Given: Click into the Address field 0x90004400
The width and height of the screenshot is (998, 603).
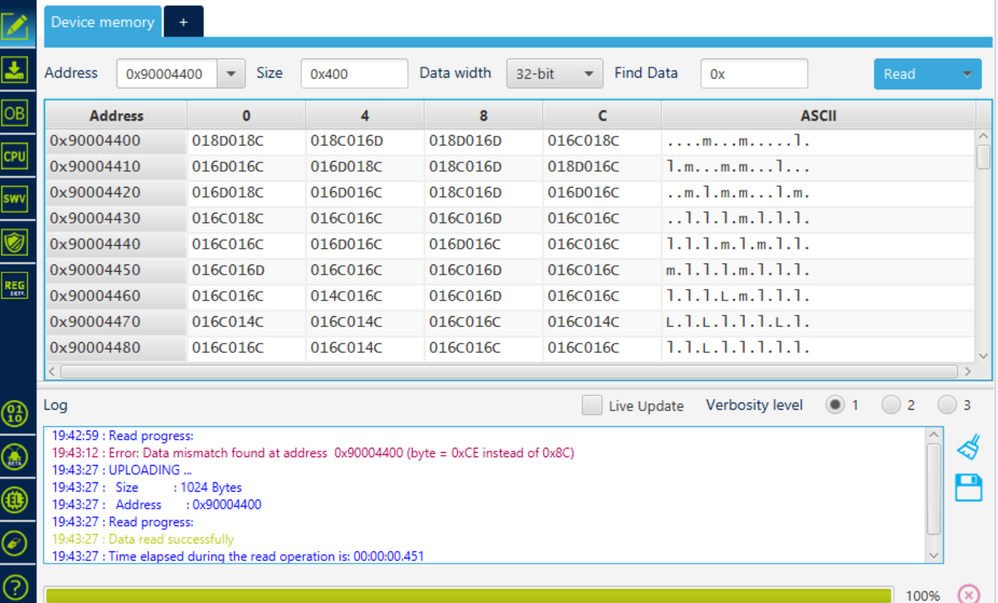Looking at the screenshot, I should point(167,74).
